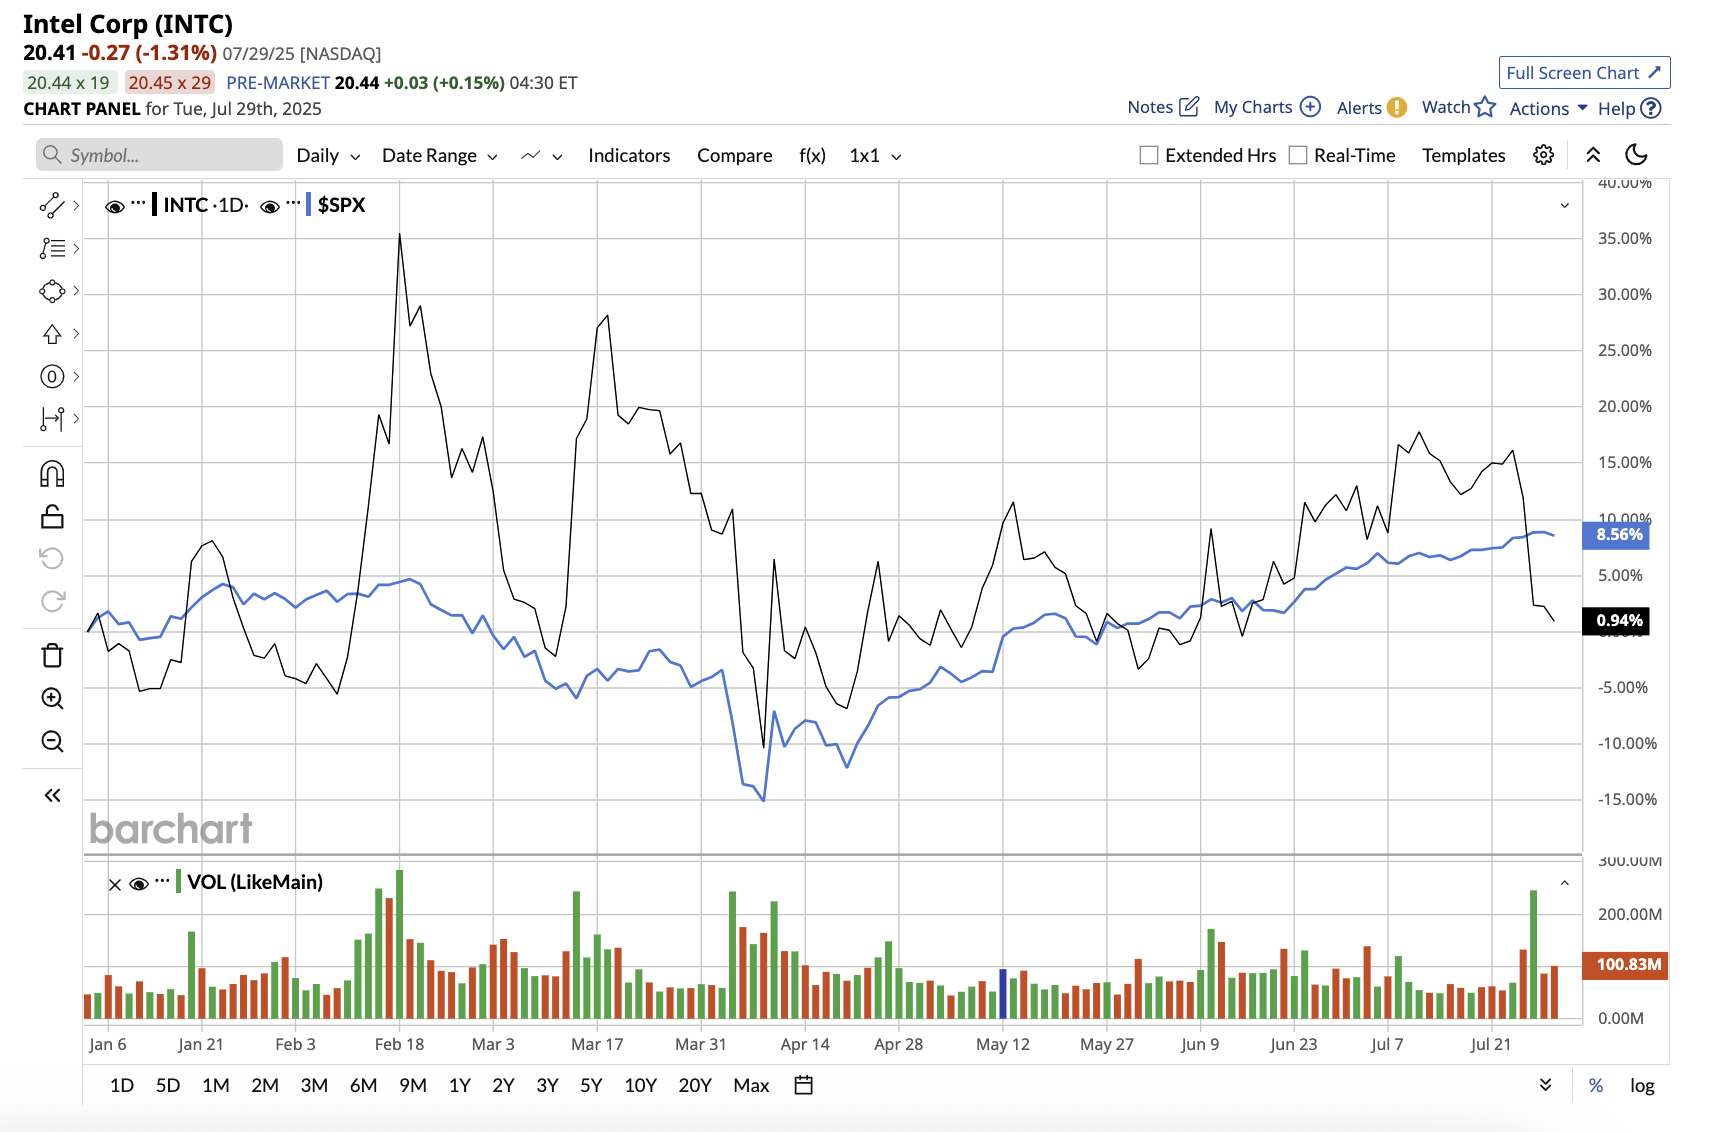Open the f(x) expressions menu
1710x1132 pixels.
[x=813, y=155]
